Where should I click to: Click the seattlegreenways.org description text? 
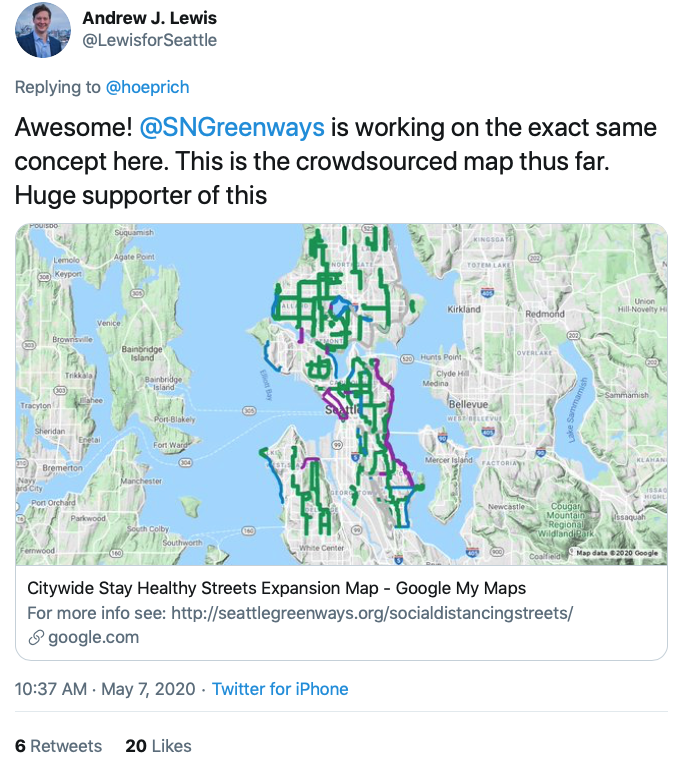point(300,613)
